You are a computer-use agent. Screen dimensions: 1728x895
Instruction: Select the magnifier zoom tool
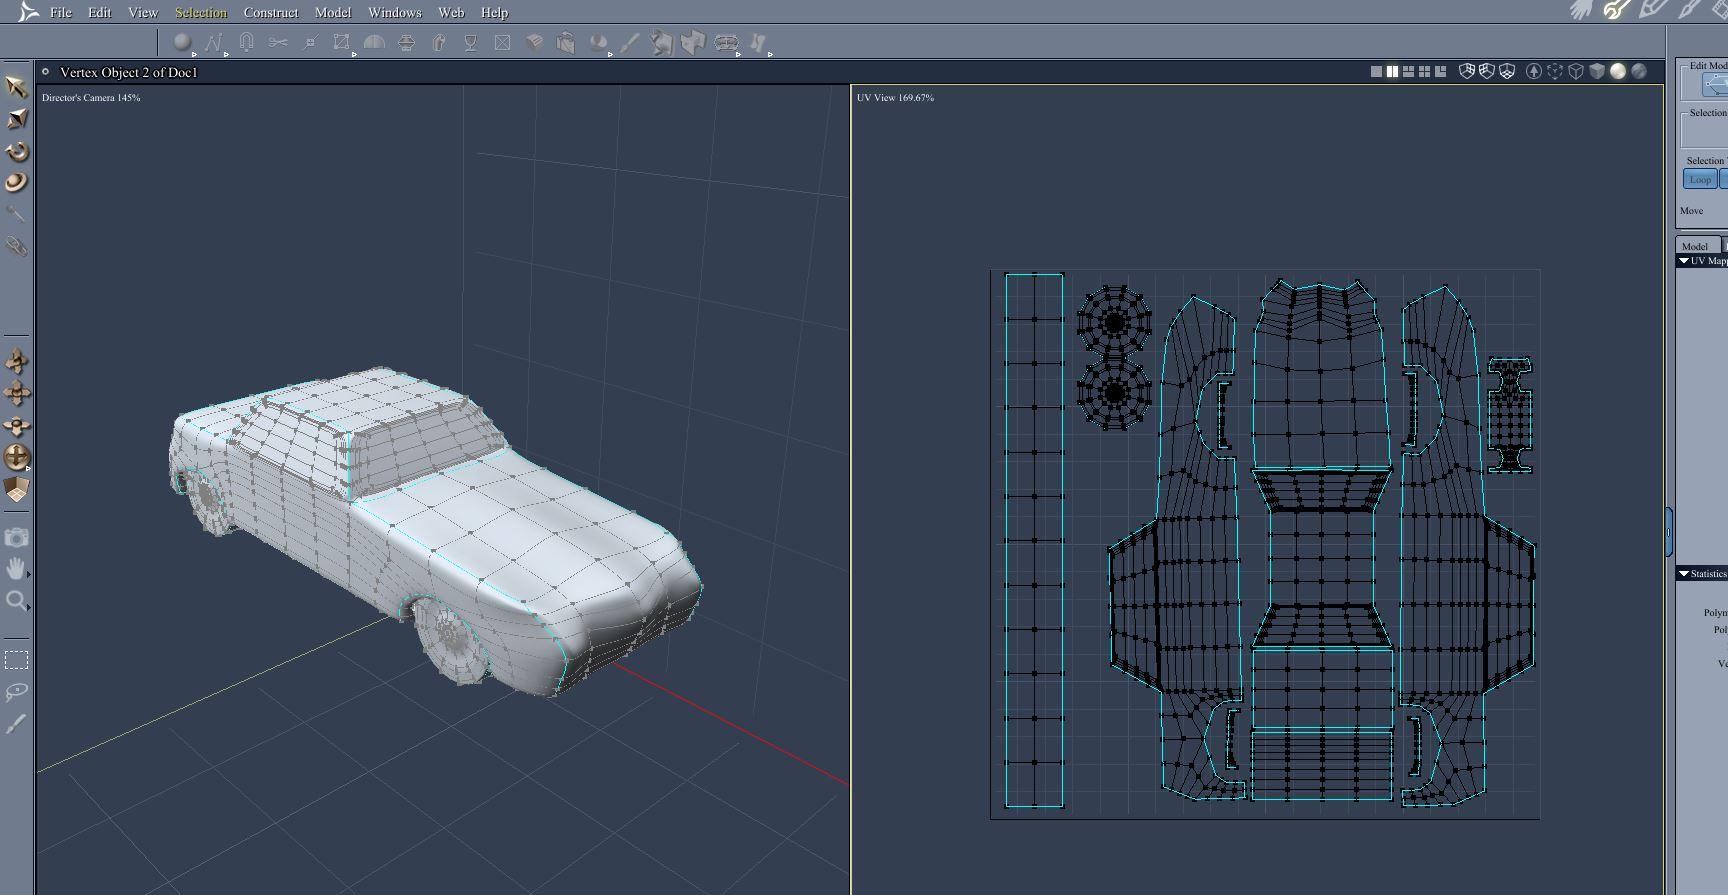tap(15, 601)
